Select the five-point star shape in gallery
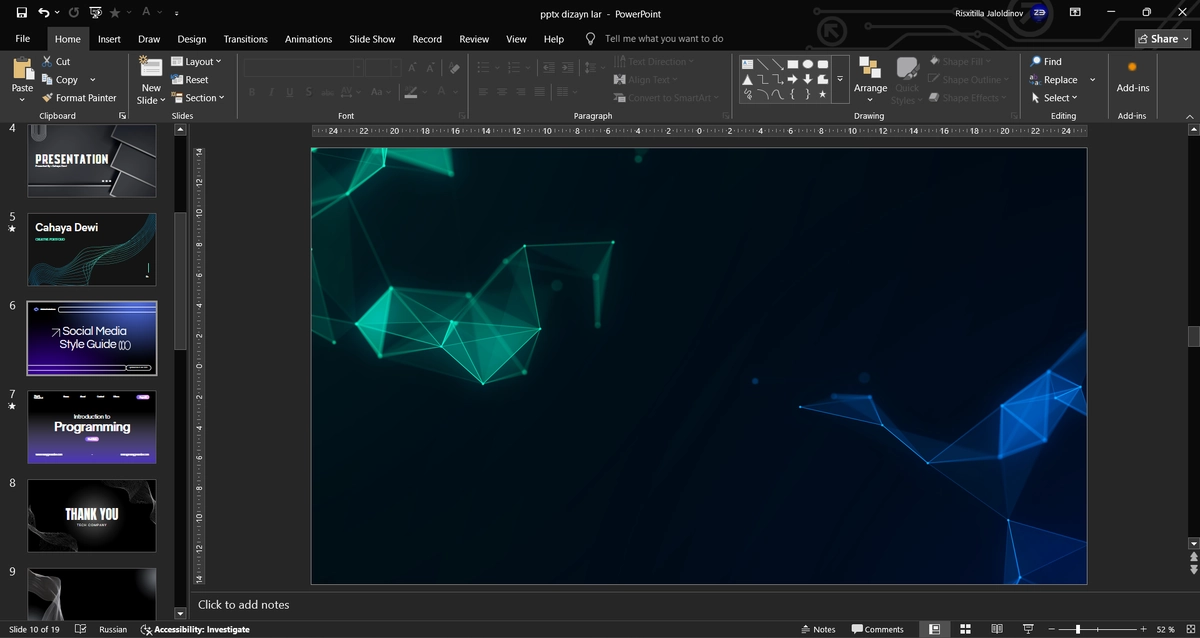 pyautogui.click(x=823, y=94)
